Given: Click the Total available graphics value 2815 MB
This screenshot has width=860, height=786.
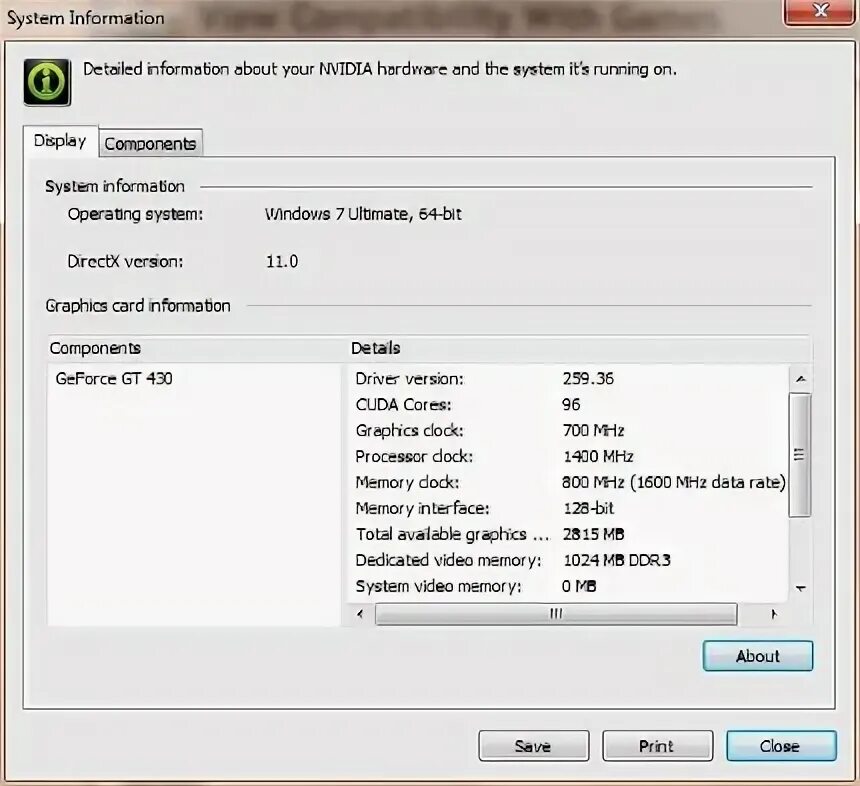Looking at the screenshot, I should pyautogui.click(x=593, y=534).
